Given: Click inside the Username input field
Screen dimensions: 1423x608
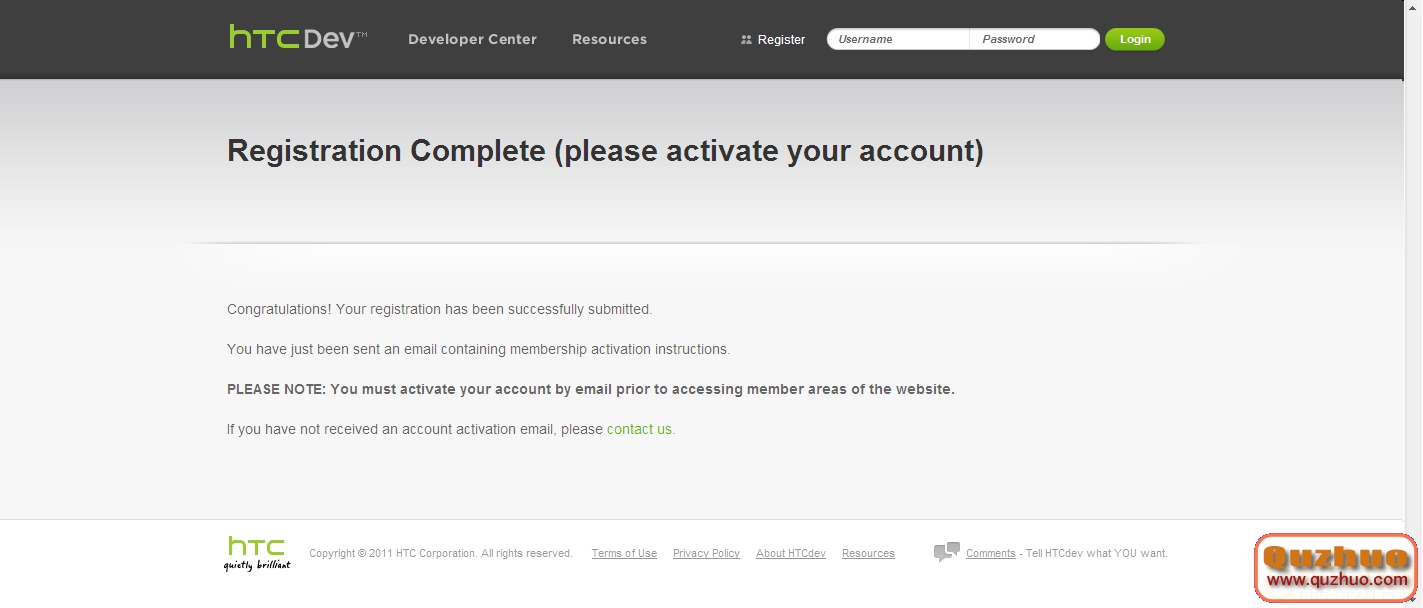Looking at the screenshot, I should 895,39.
